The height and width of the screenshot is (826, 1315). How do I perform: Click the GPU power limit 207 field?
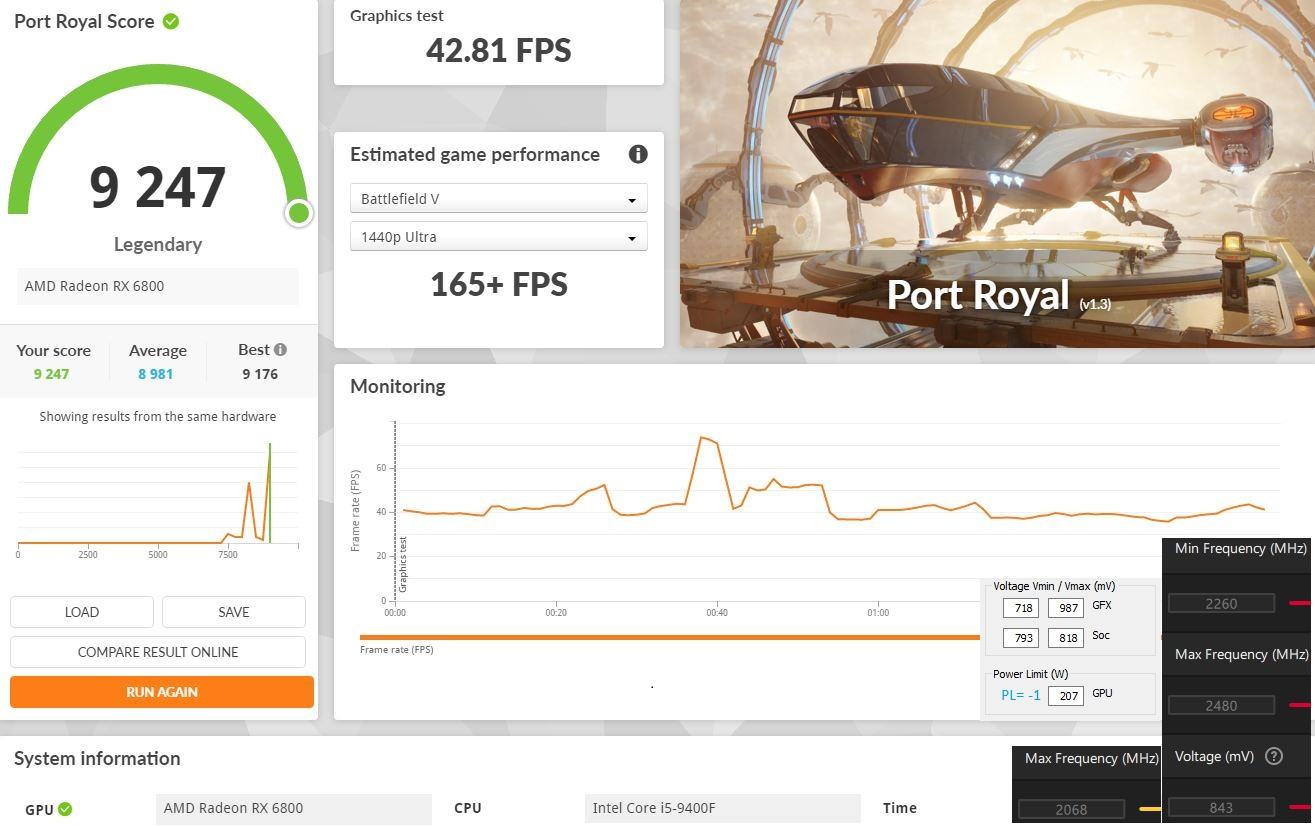[1066, 695]
